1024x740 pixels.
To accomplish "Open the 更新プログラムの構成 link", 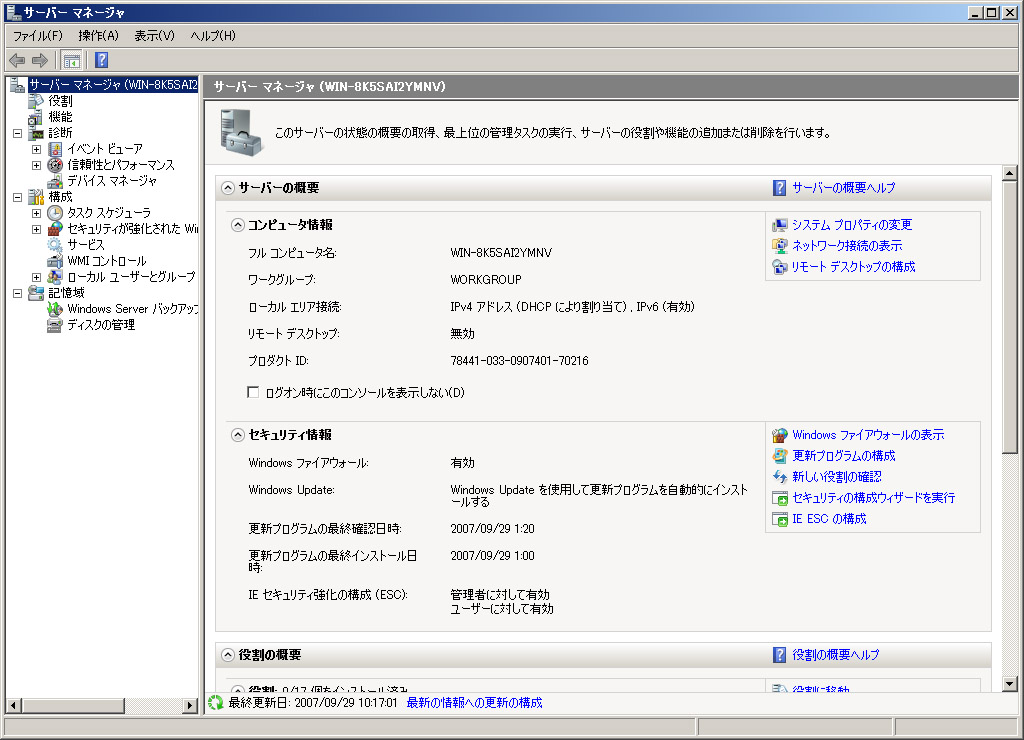I will click(844, 456).
